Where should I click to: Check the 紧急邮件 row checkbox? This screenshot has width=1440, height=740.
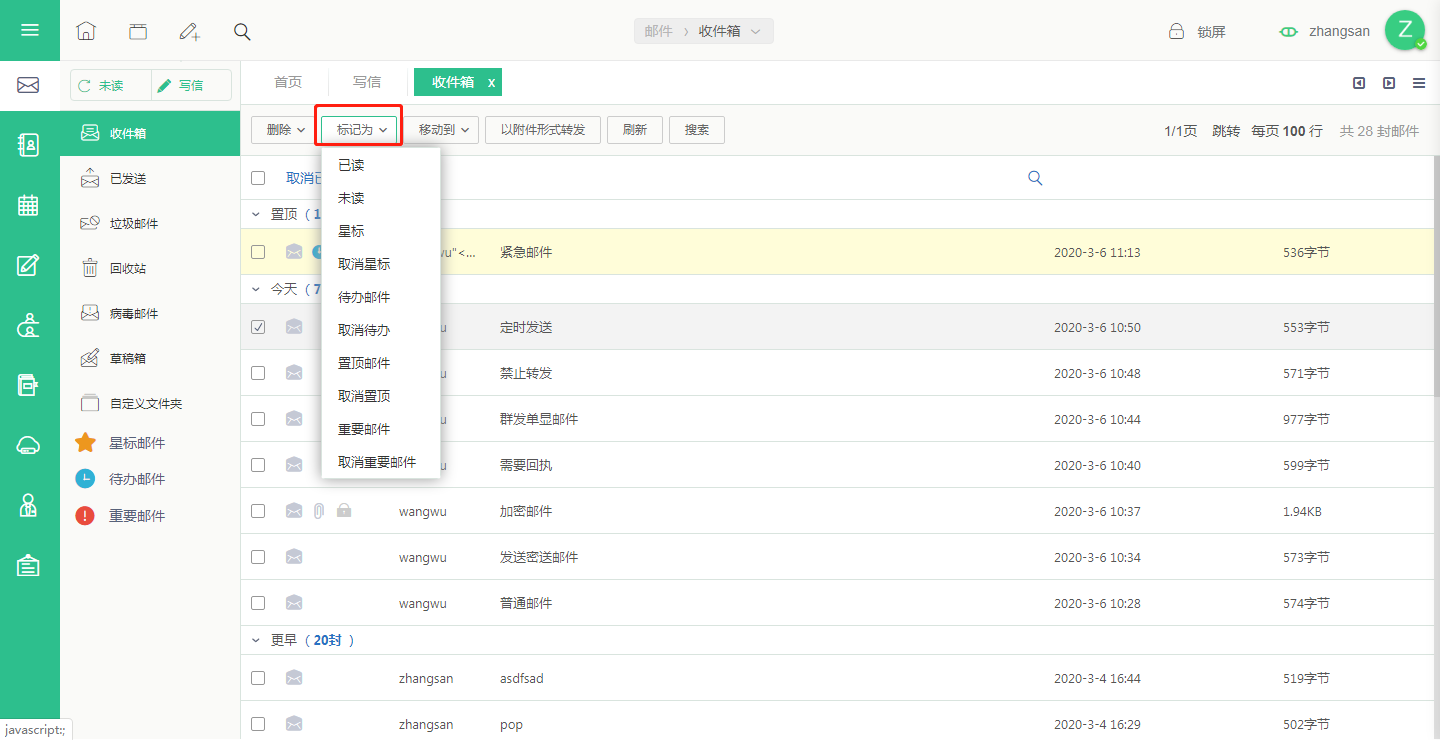(x=258, y=252)
